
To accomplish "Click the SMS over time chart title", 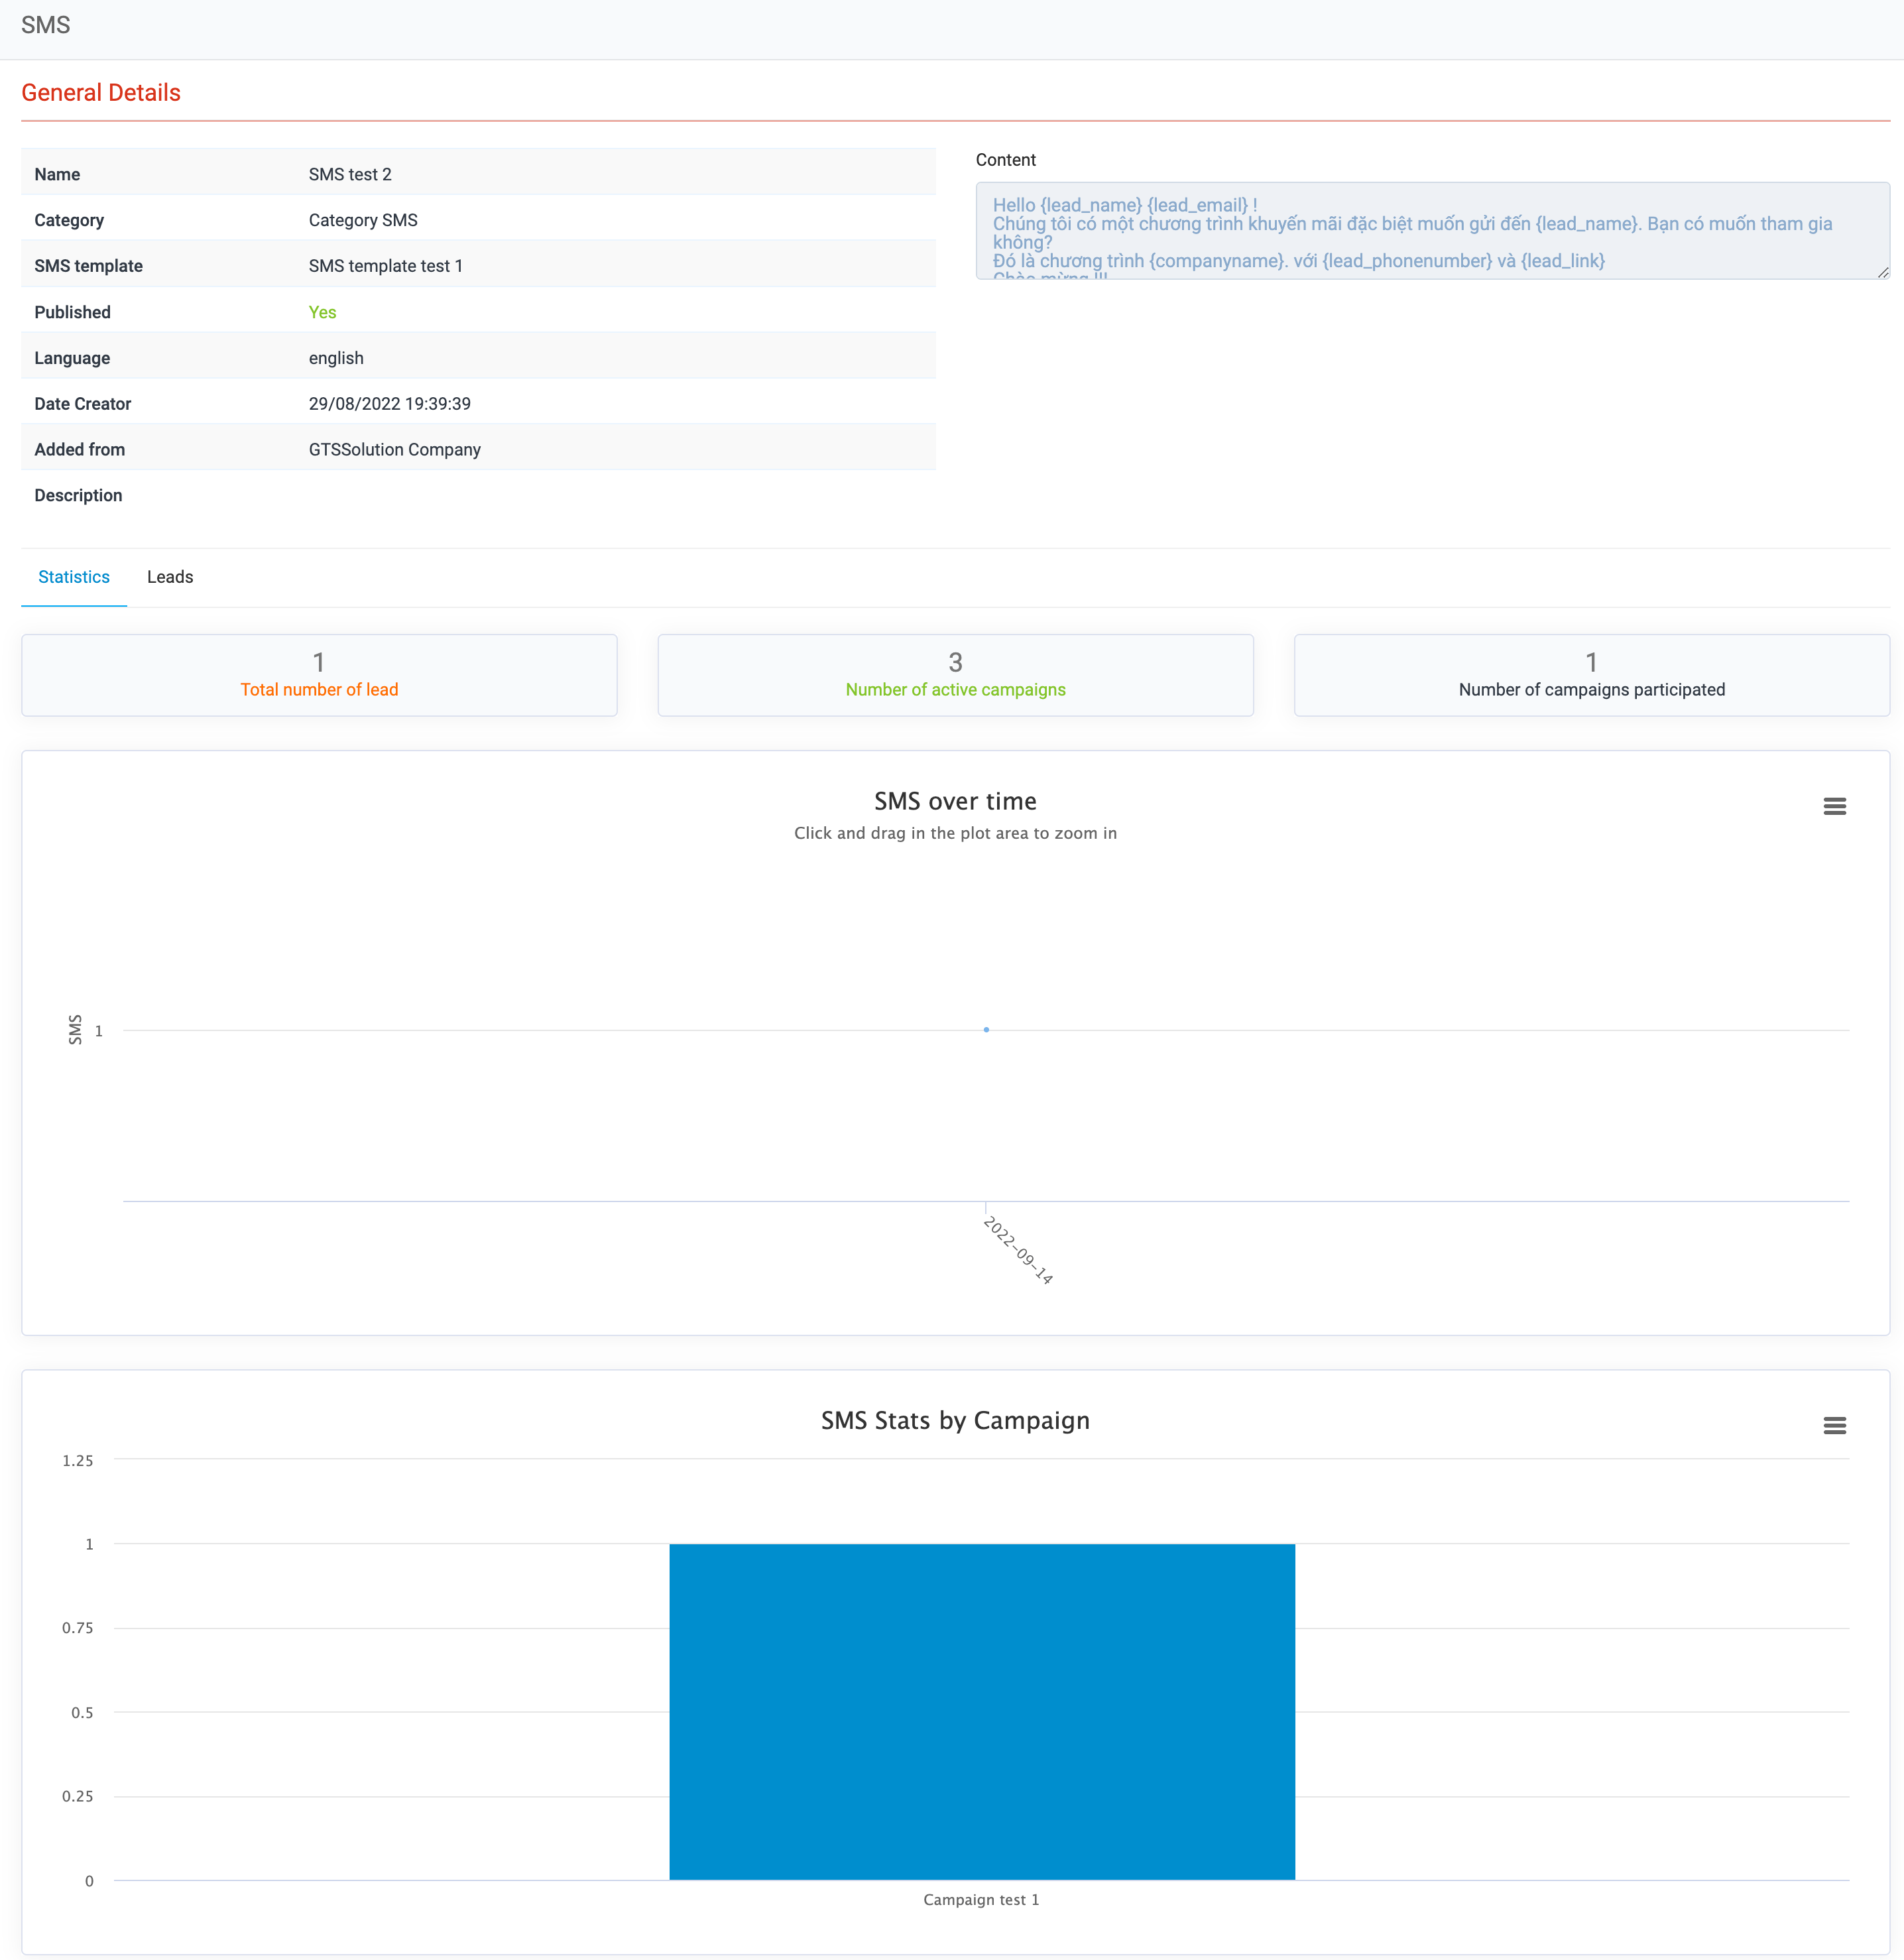I will point(955,801).
